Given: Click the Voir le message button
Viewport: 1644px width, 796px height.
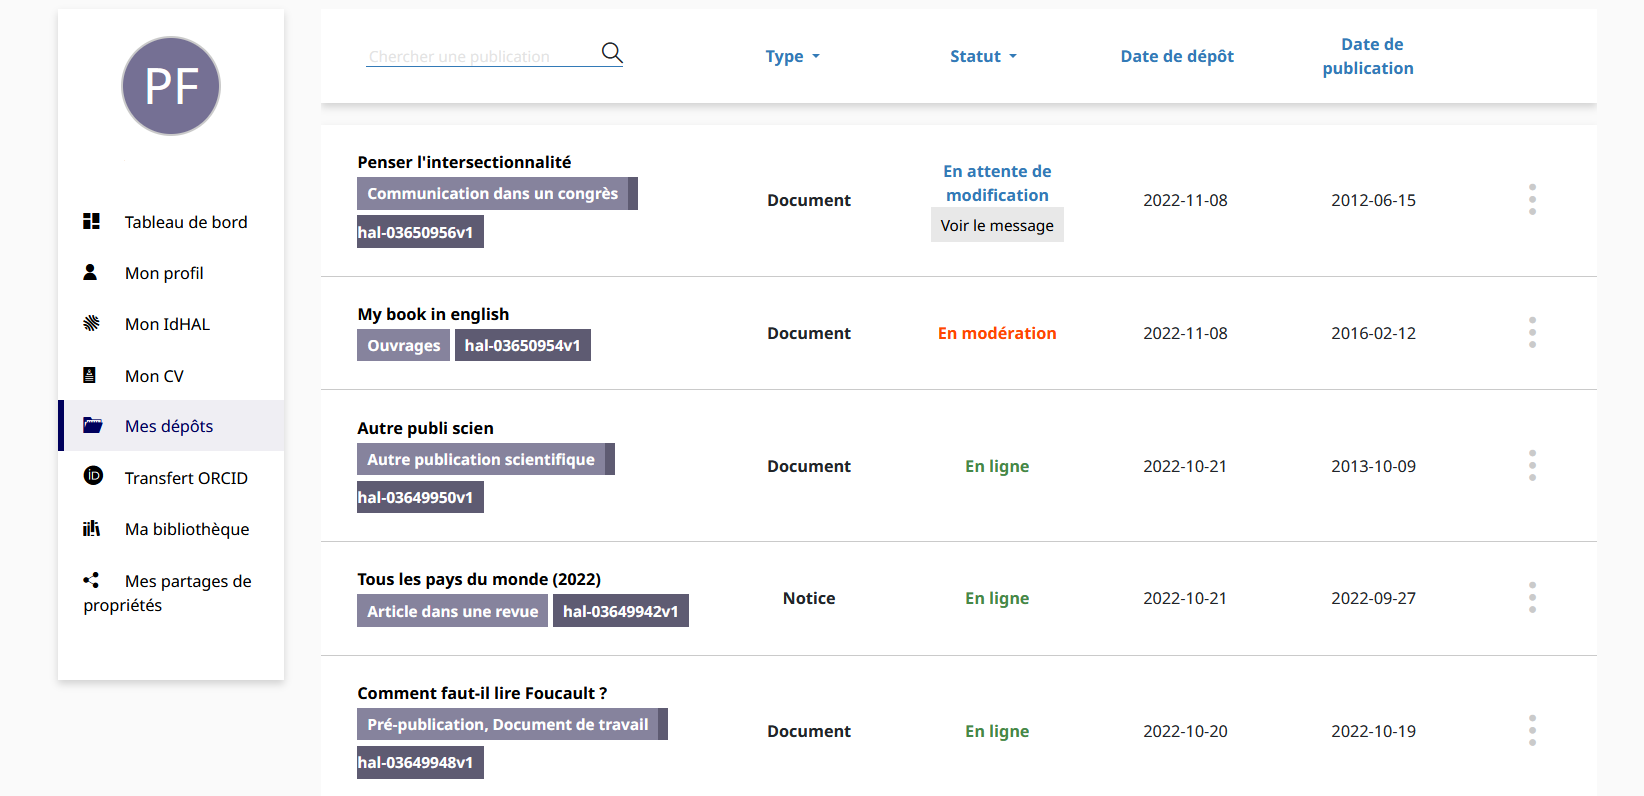Looking at the screenshot, I should tap(997, 225).
